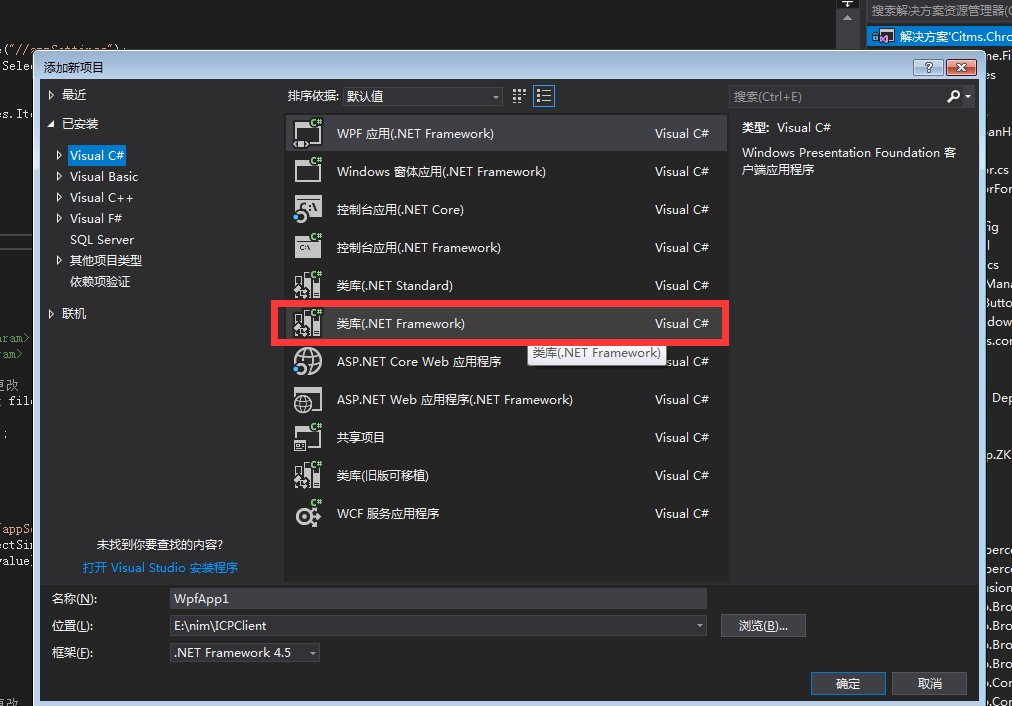Select the SQL Server category
1012x706 pixels.
[102, 239]
